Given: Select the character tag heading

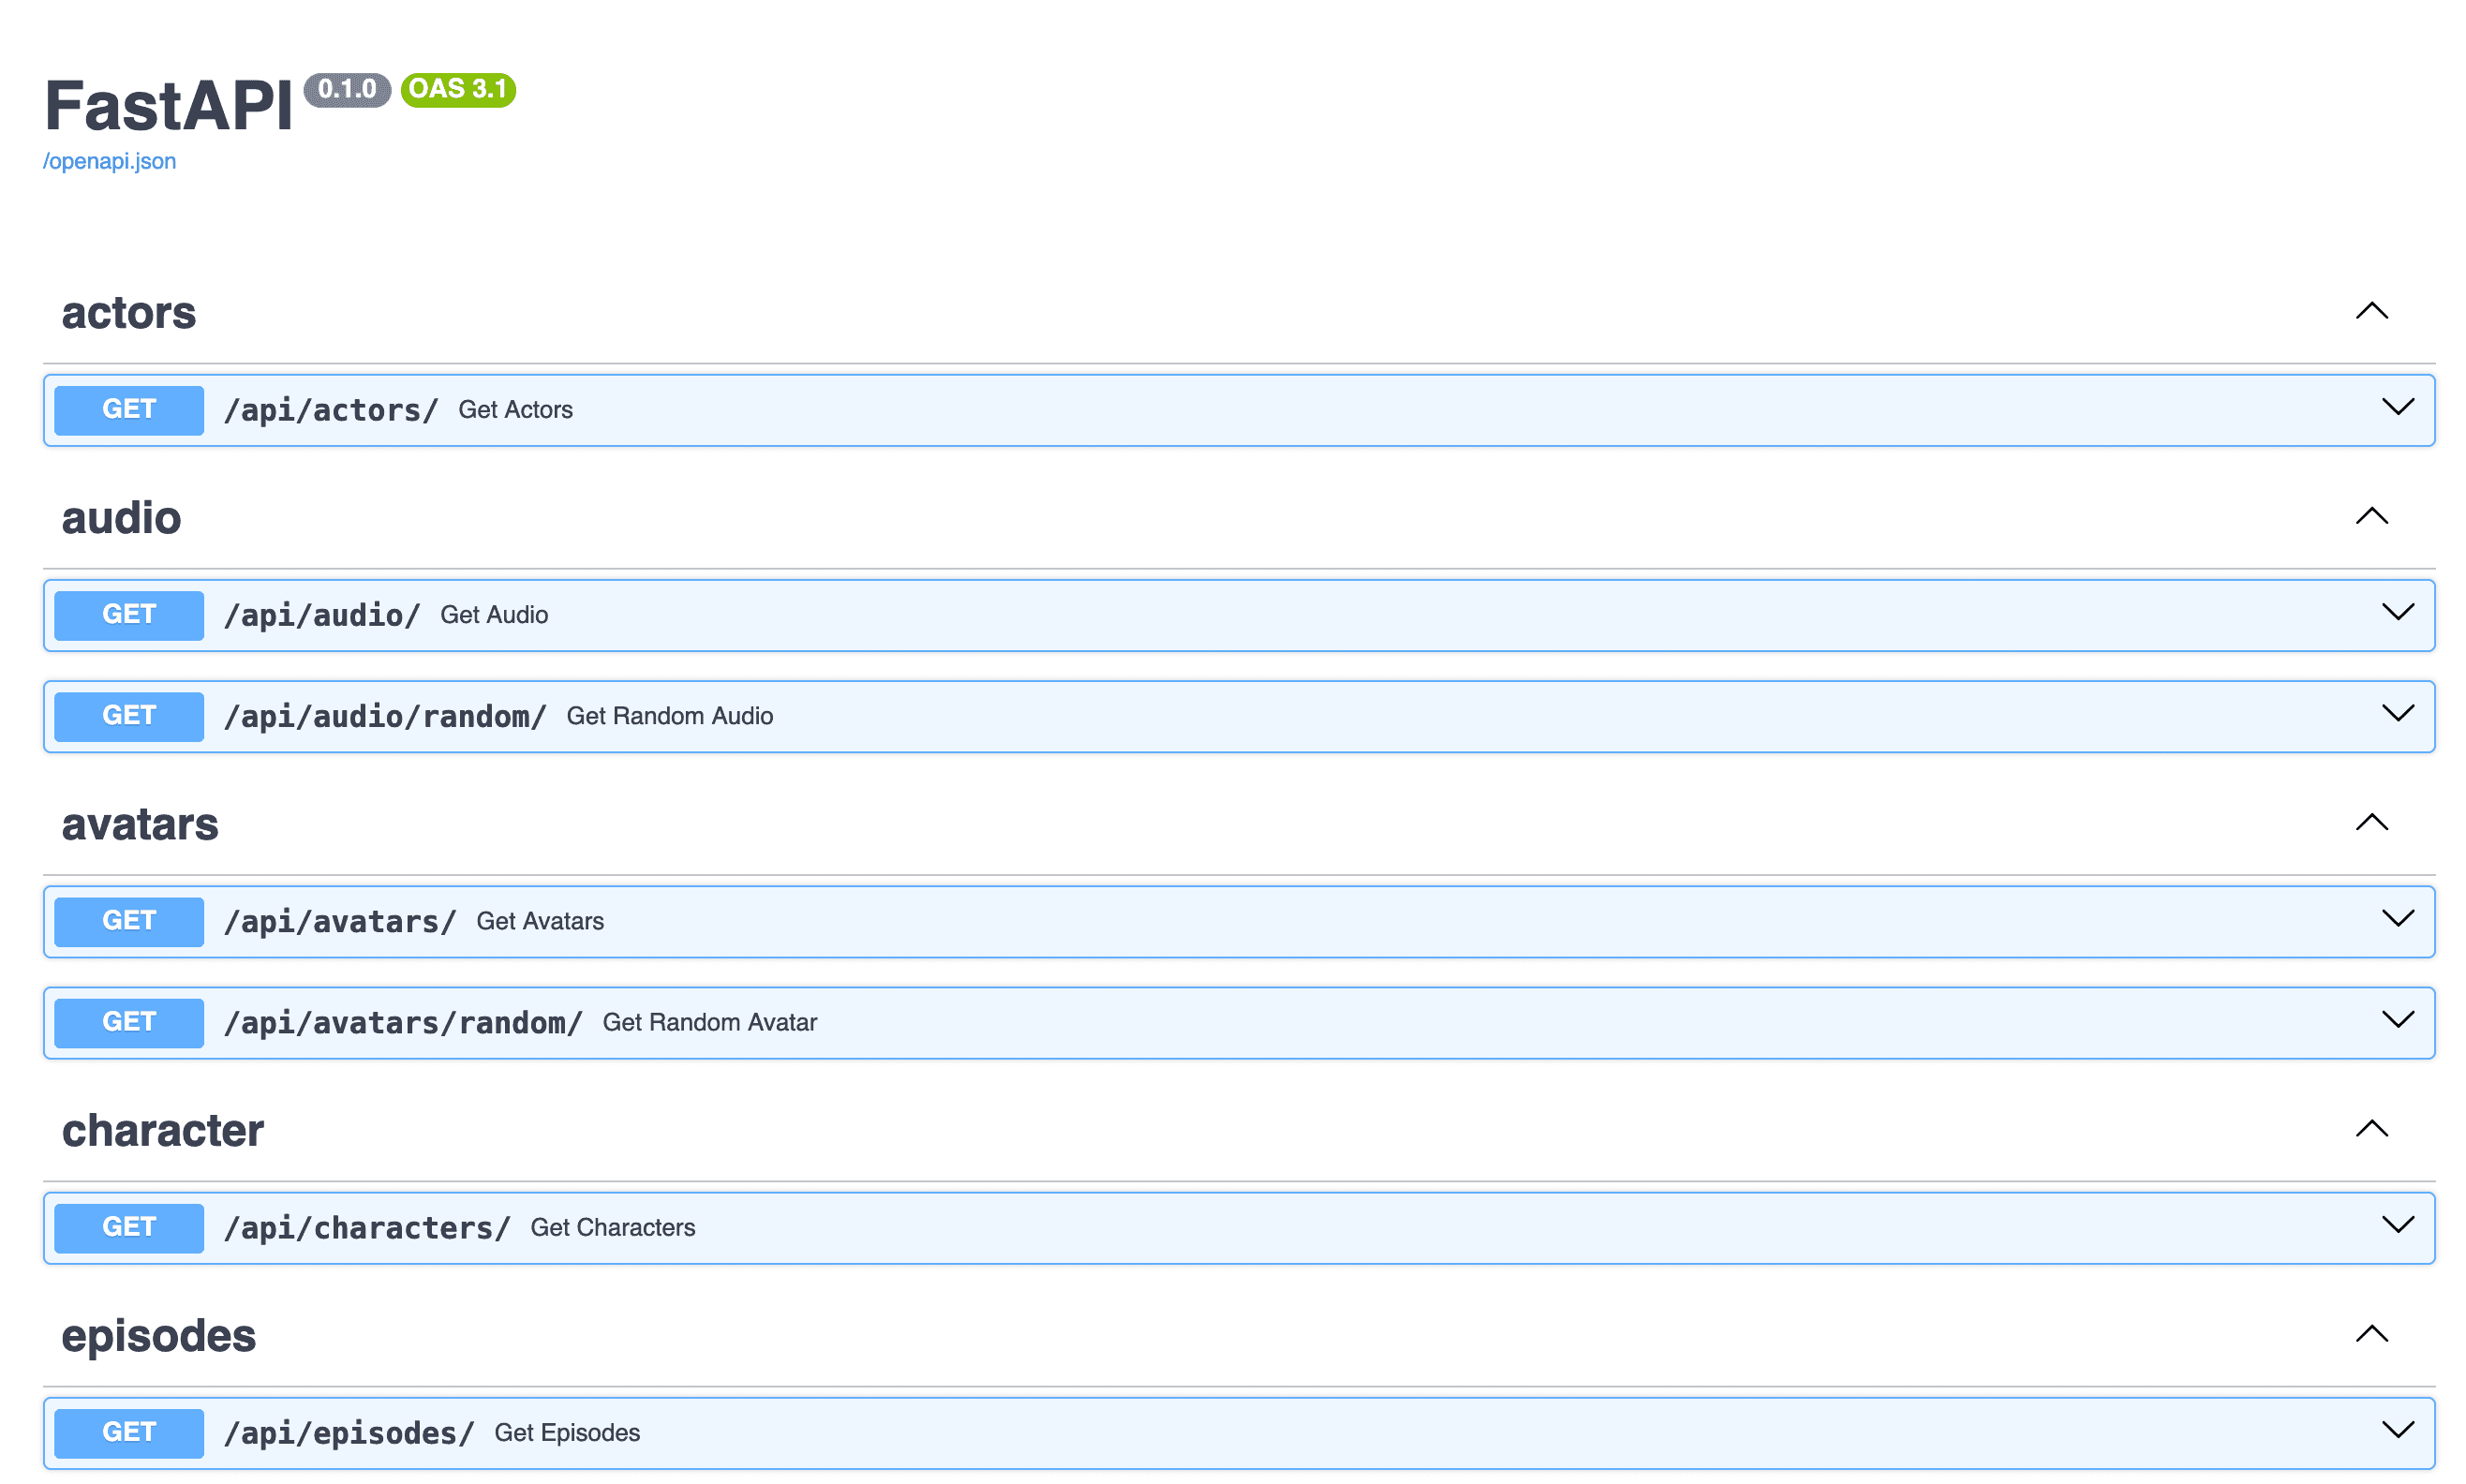Looking at the screenshot, I should click(163, 1130).
